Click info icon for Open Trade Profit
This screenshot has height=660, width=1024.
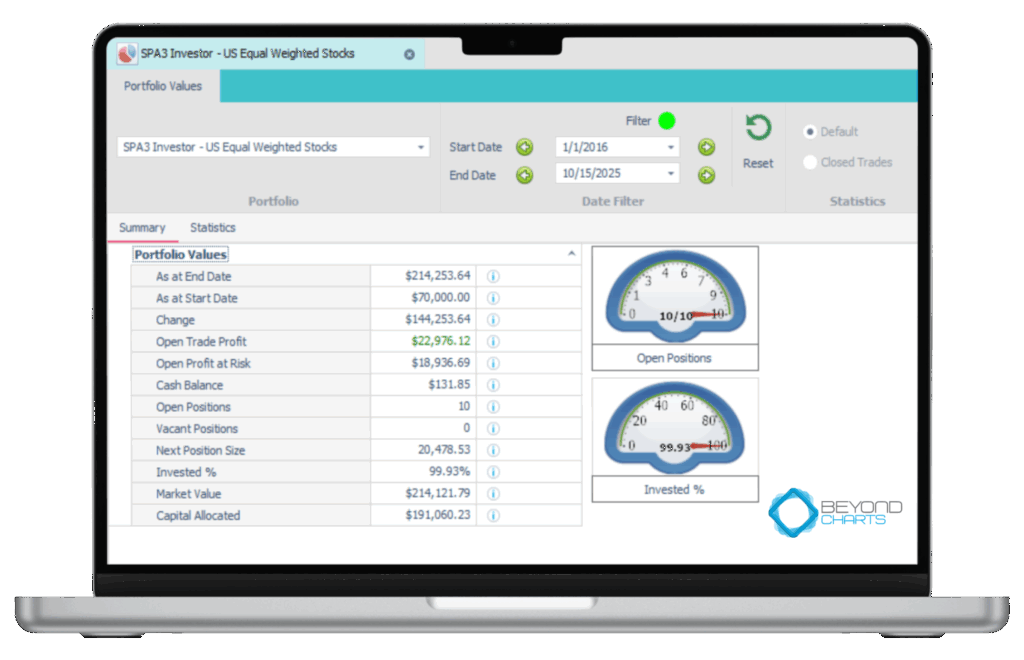point(493,342)
